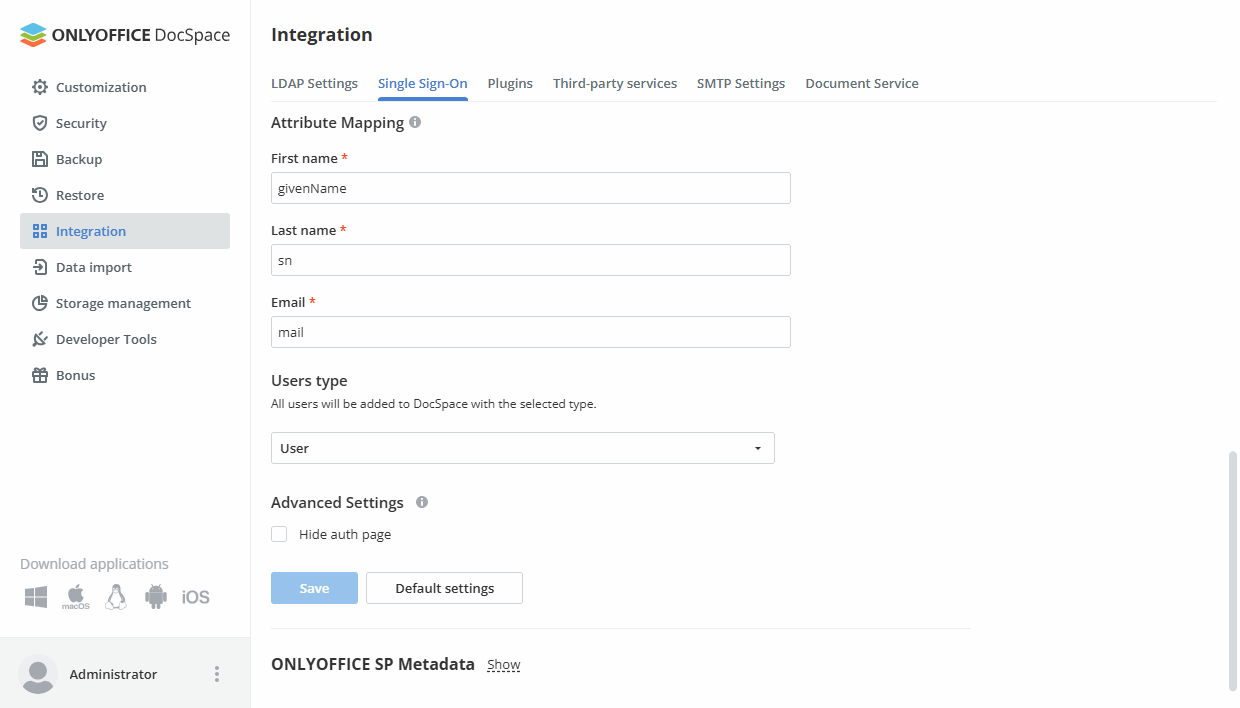Viewport: 1240px width, 708px height.
Task: Enable the Hide auth page option
Action: 278,534
